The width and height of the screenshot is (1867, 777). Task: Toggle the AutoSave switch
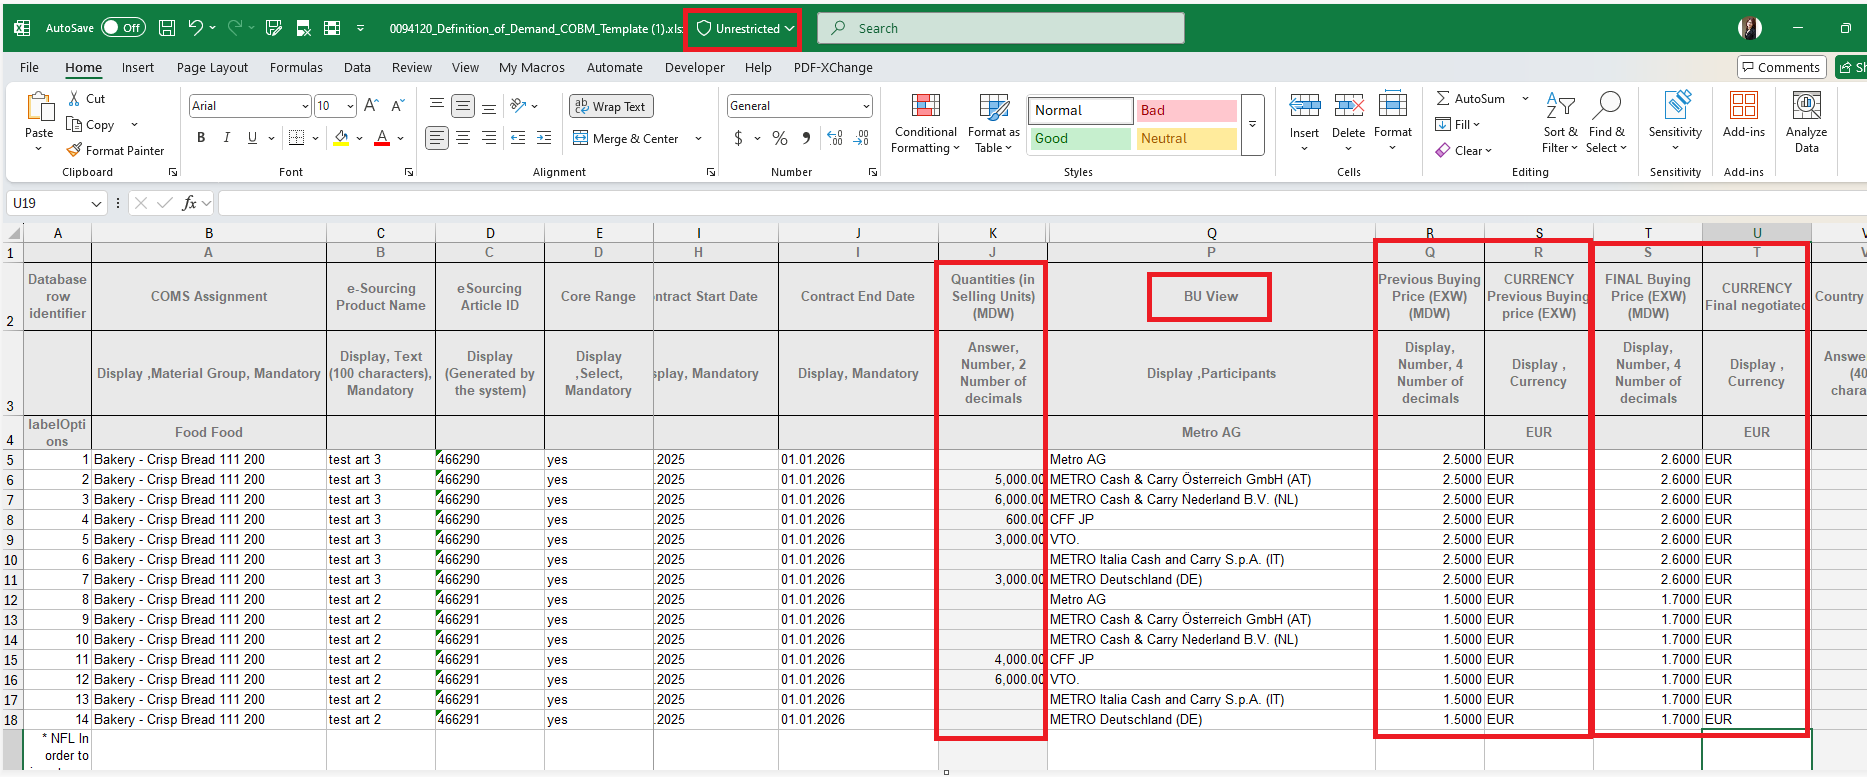(123, 28)
